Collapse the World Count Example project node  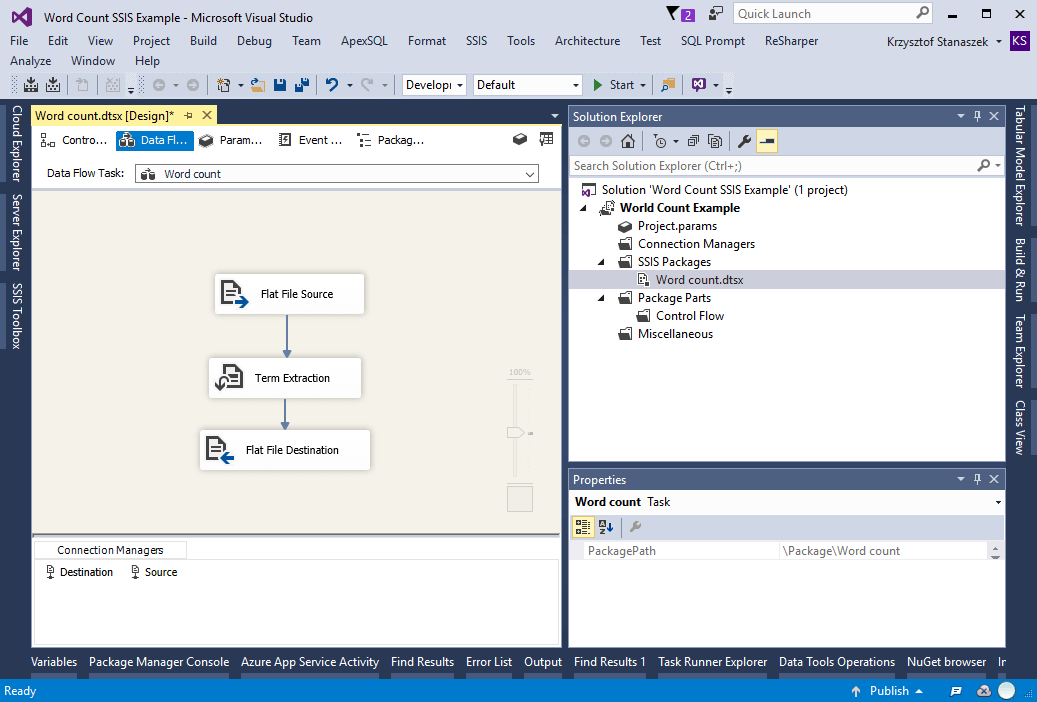pyautogui.click(x=583, y=208)
